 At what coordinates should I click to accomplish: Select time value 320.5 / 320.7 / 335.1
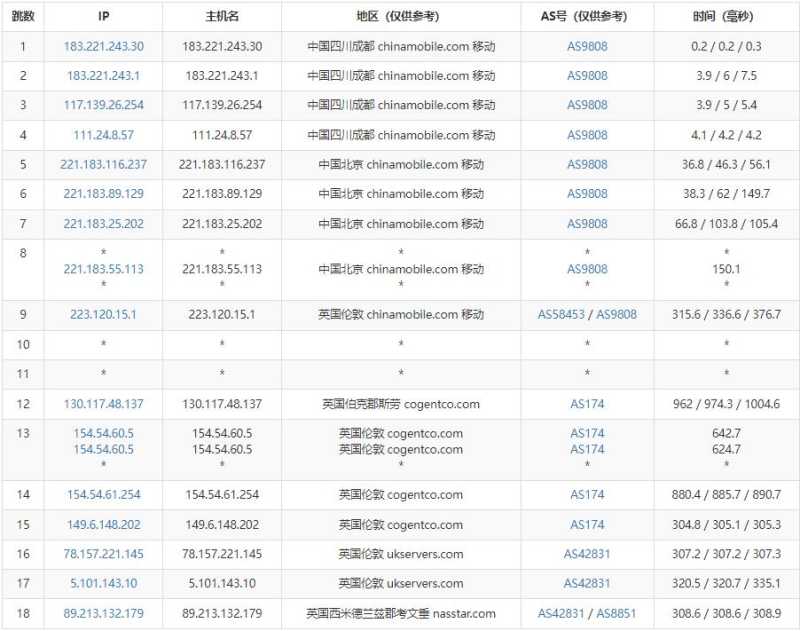point(726,583)
